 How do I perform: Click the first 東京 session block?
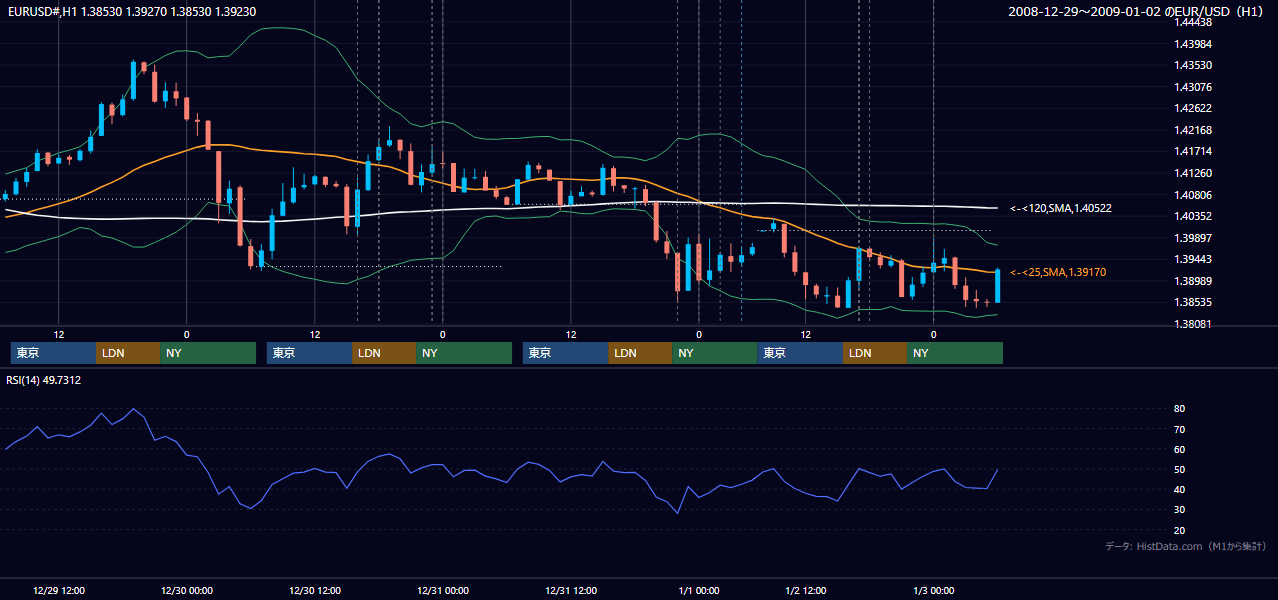pyautogui.click(x=53, y=353)
